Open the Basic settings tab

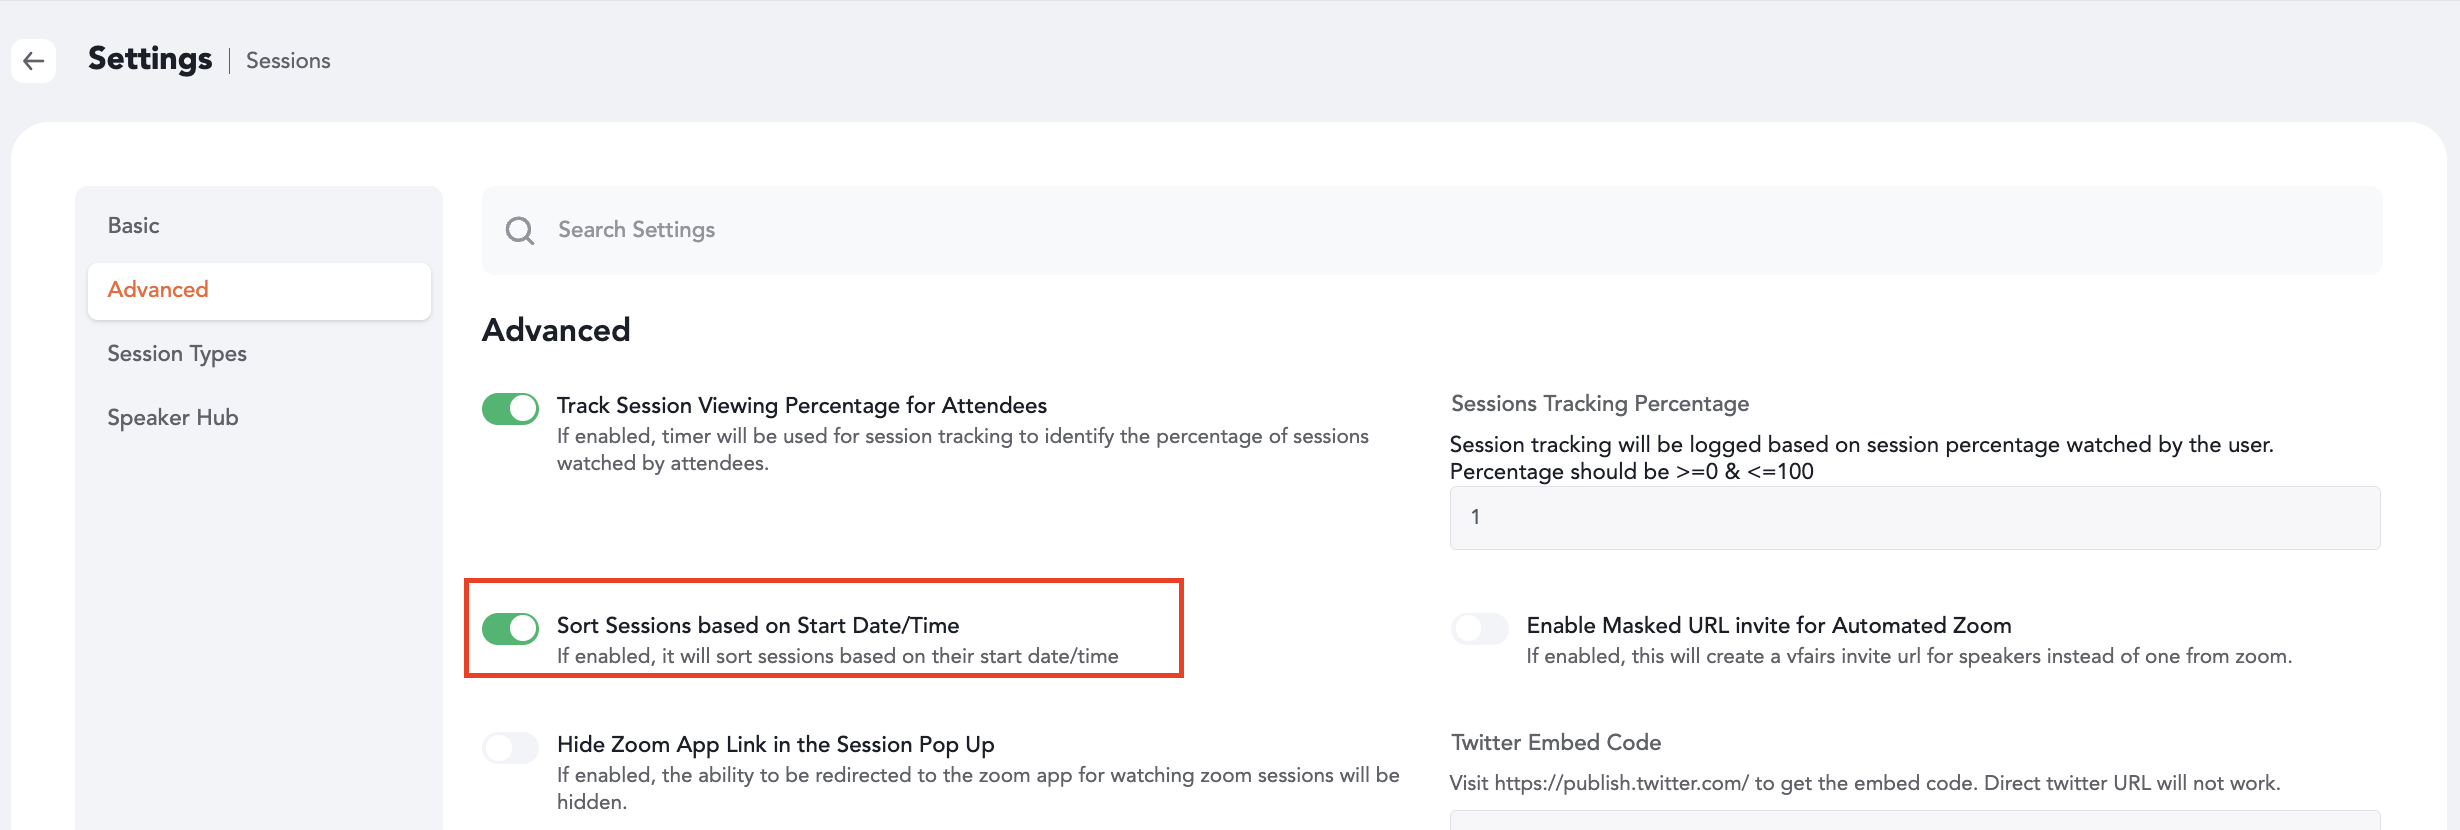[x=134, y=226]
